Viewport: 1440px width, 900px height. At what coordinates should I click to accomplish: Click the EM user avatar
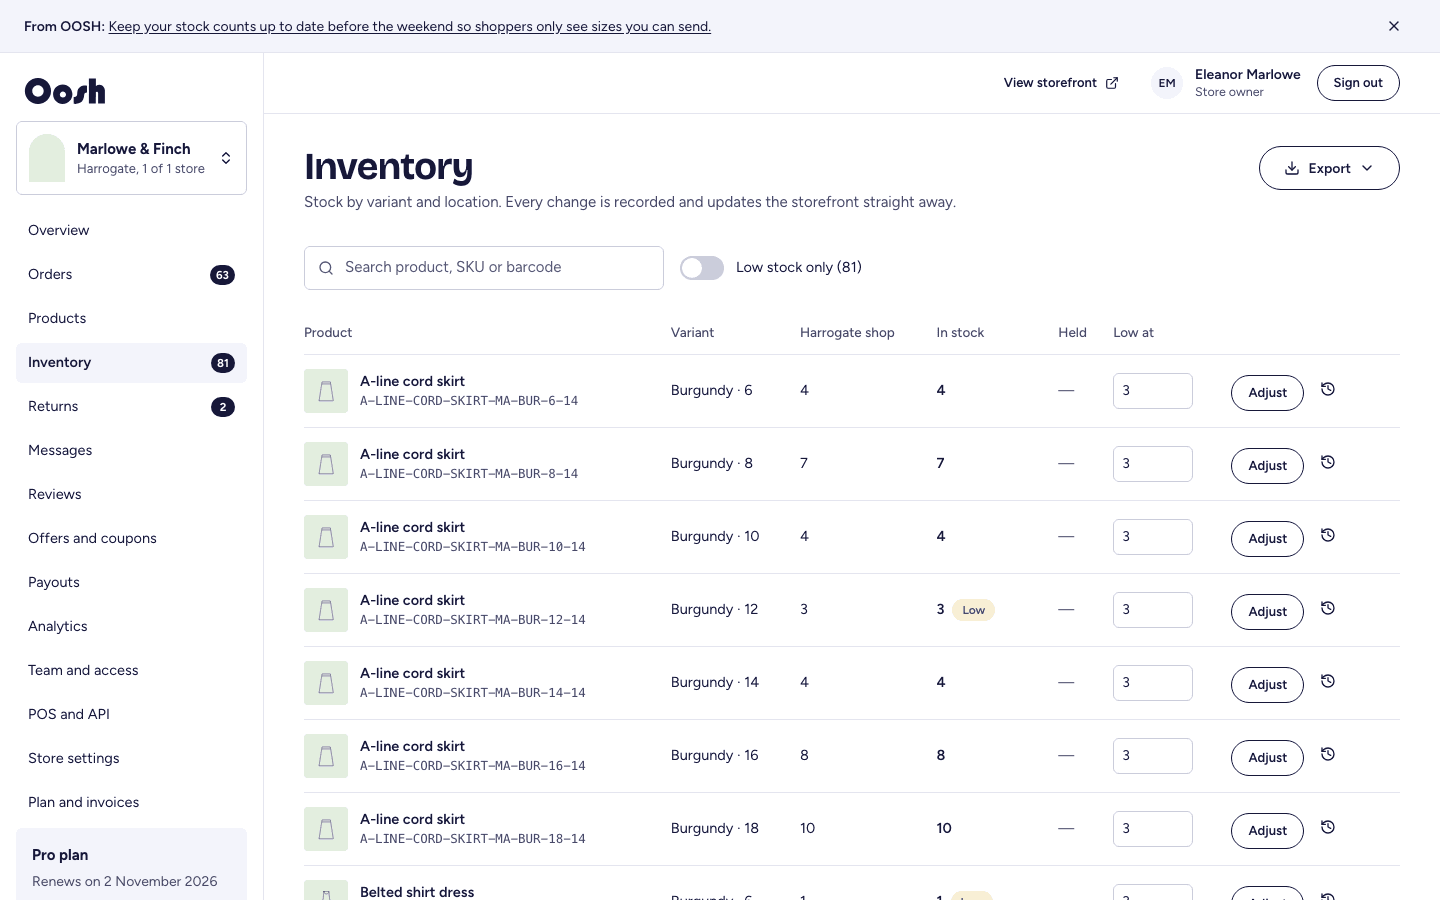(1167, 83)
